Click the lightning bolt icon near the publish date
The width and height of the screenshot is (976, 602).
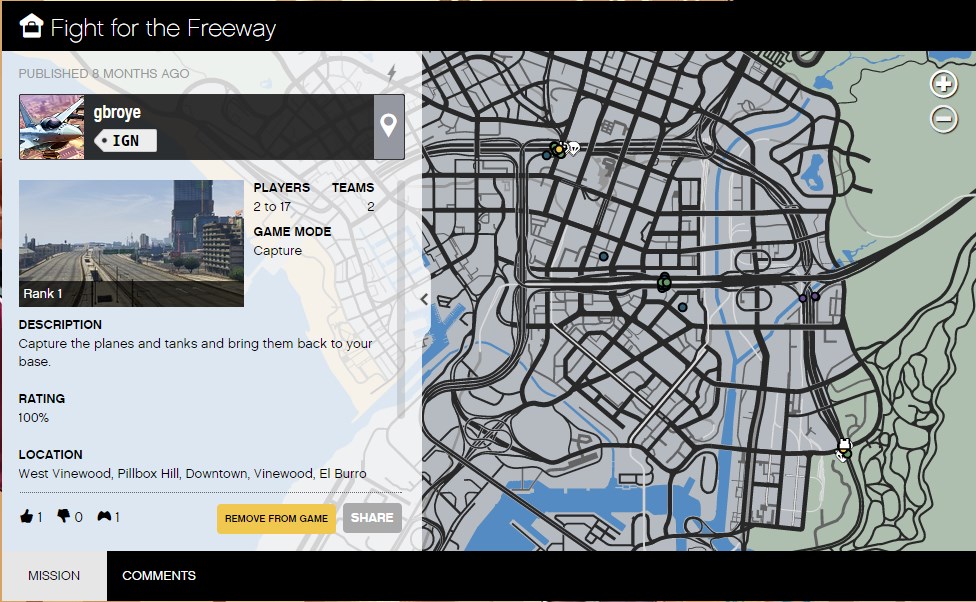[392, 73]
